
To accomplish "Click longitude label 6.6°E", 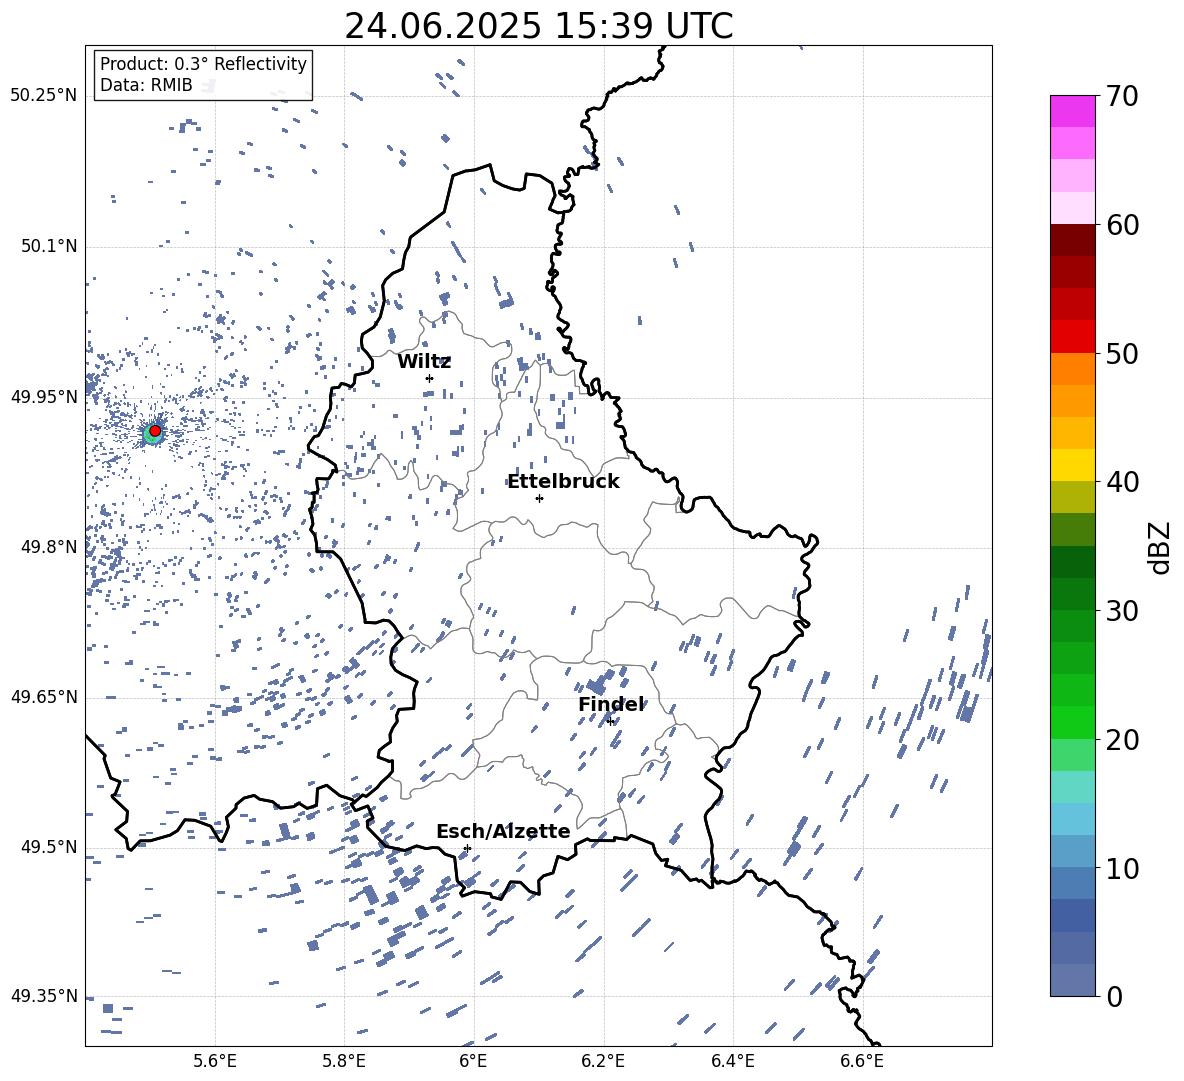I will pos(862,1061).
